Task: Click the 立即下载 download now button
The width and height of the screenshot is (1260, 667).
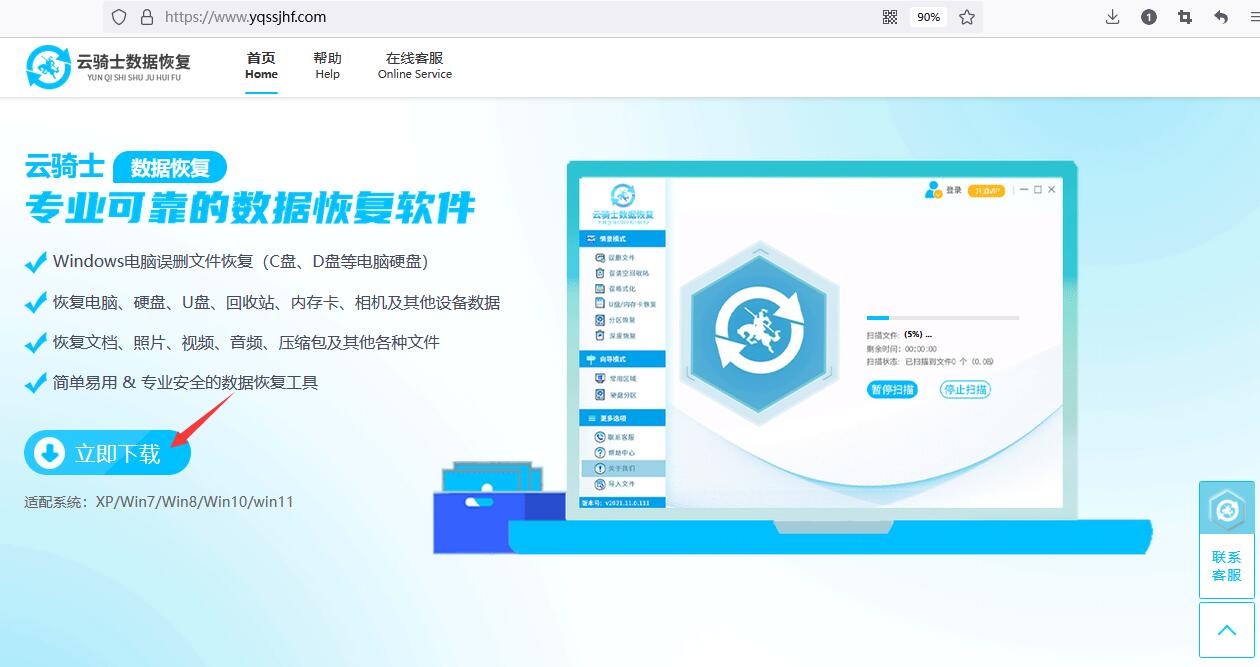Action: pyautogui.click(x=106, y=452)
